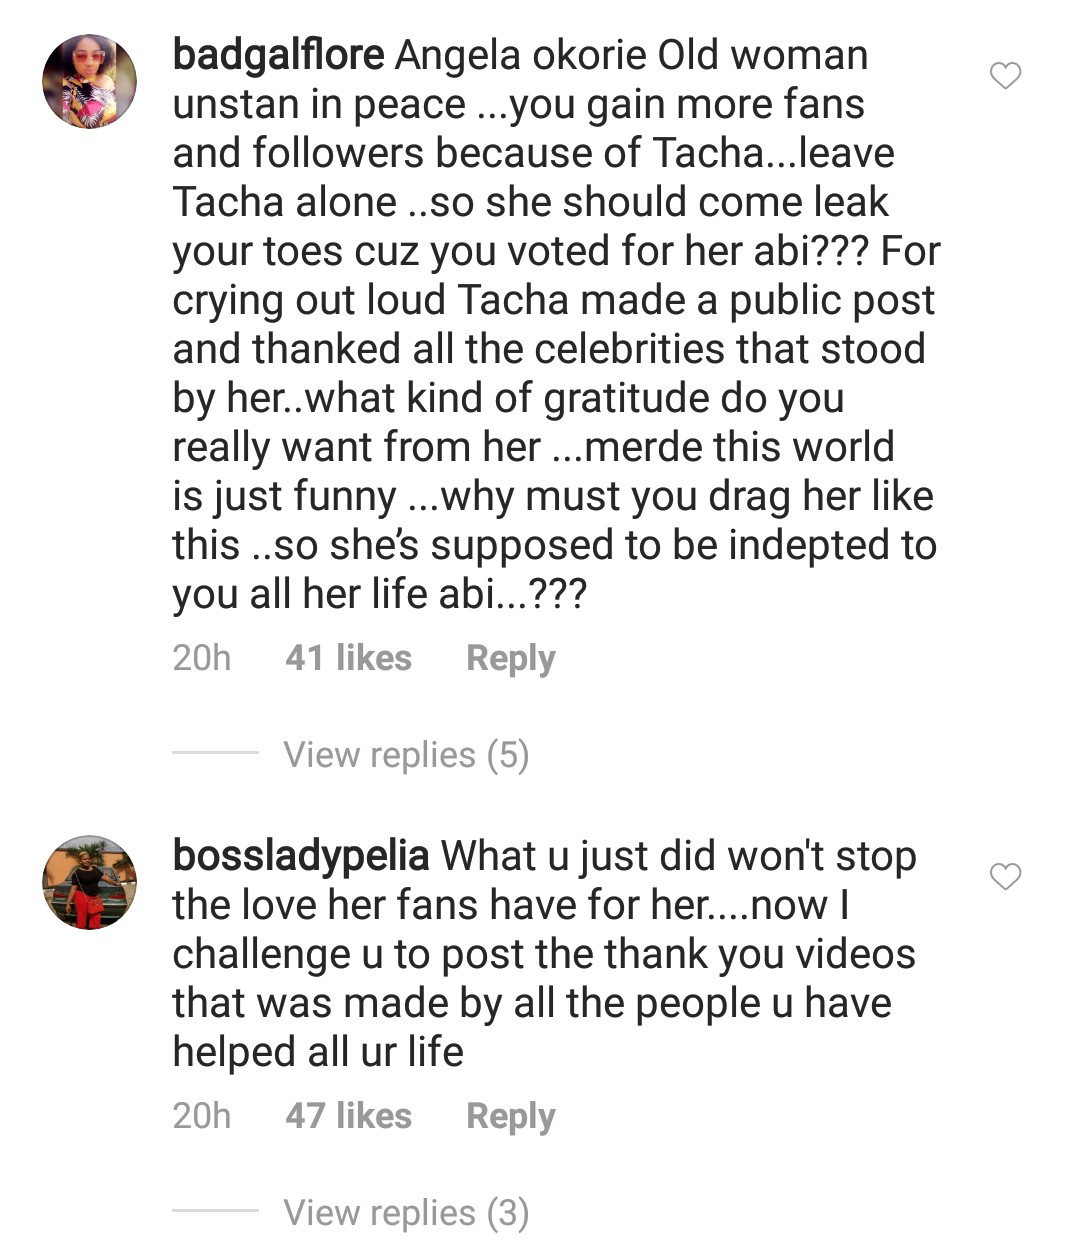
Task: Reply to bossladypelia's comment
Action: (x=510, y=1116)
